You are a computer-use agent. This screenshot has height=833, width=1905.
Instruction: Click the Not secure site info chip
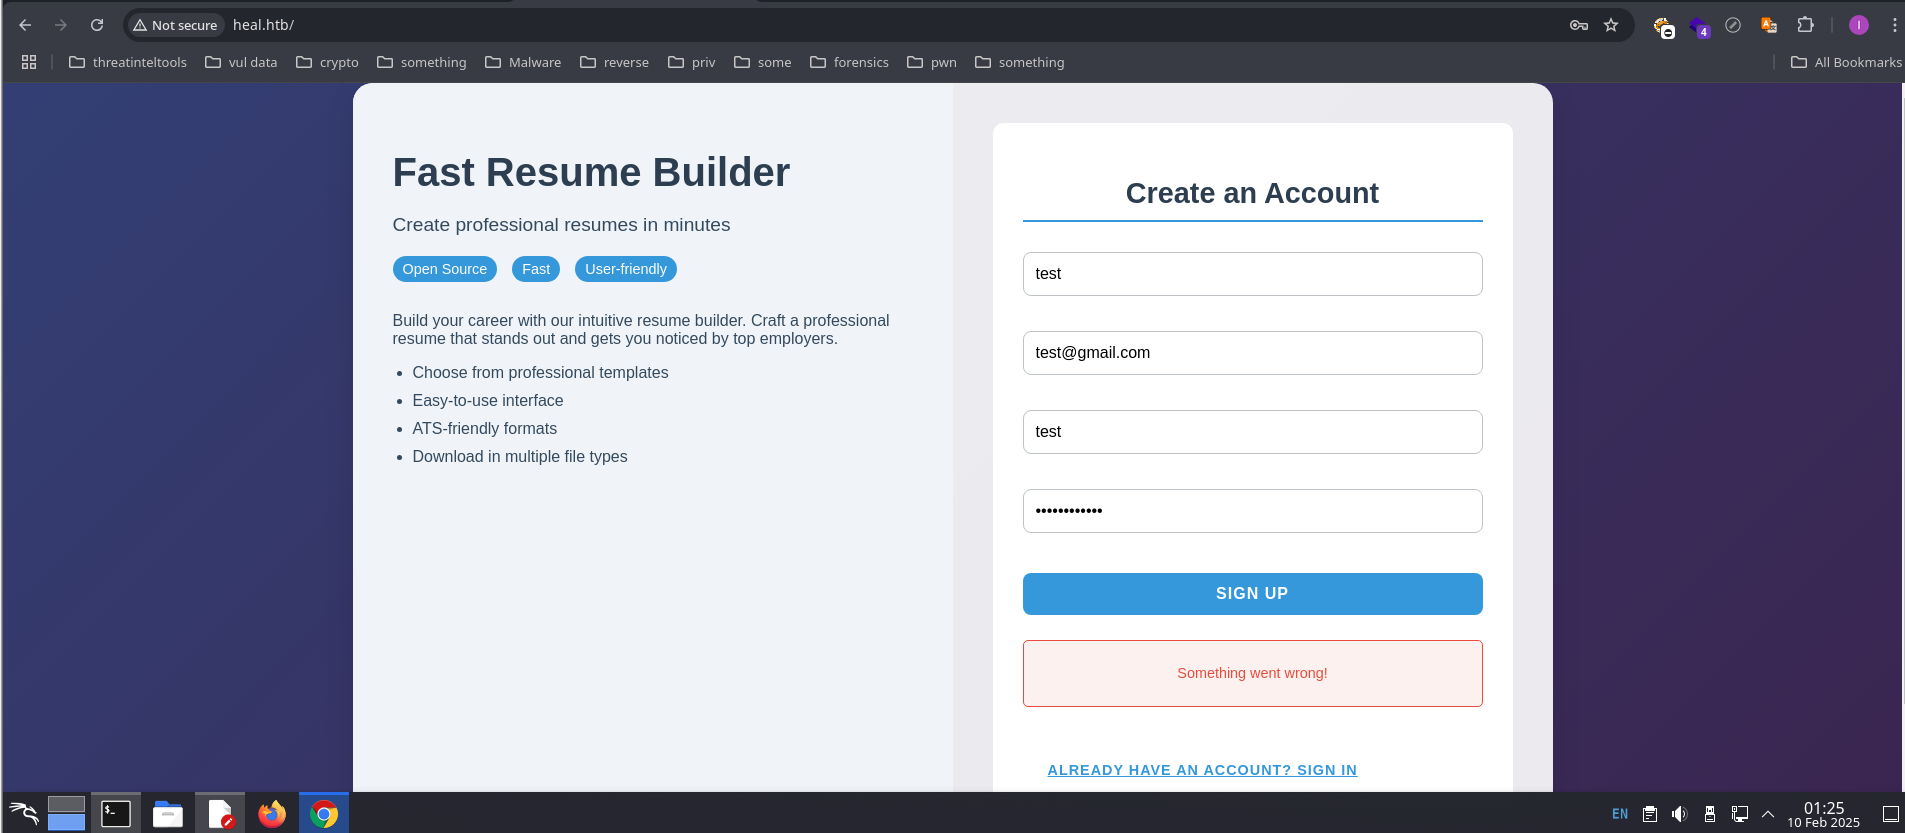(x=176, y=25)
